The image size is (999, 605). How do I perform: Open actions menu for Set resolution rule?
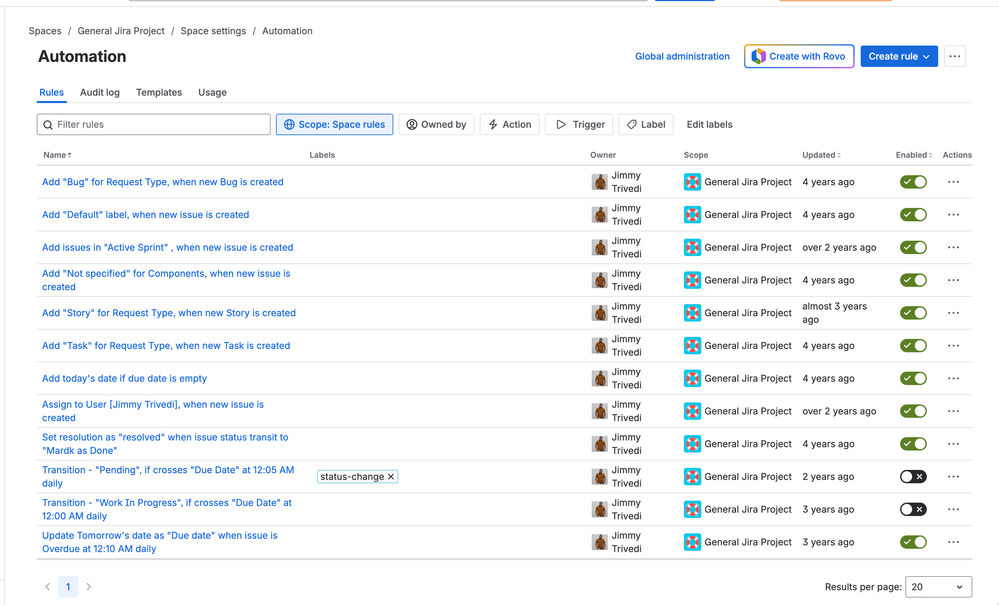[x=953, y=444]
